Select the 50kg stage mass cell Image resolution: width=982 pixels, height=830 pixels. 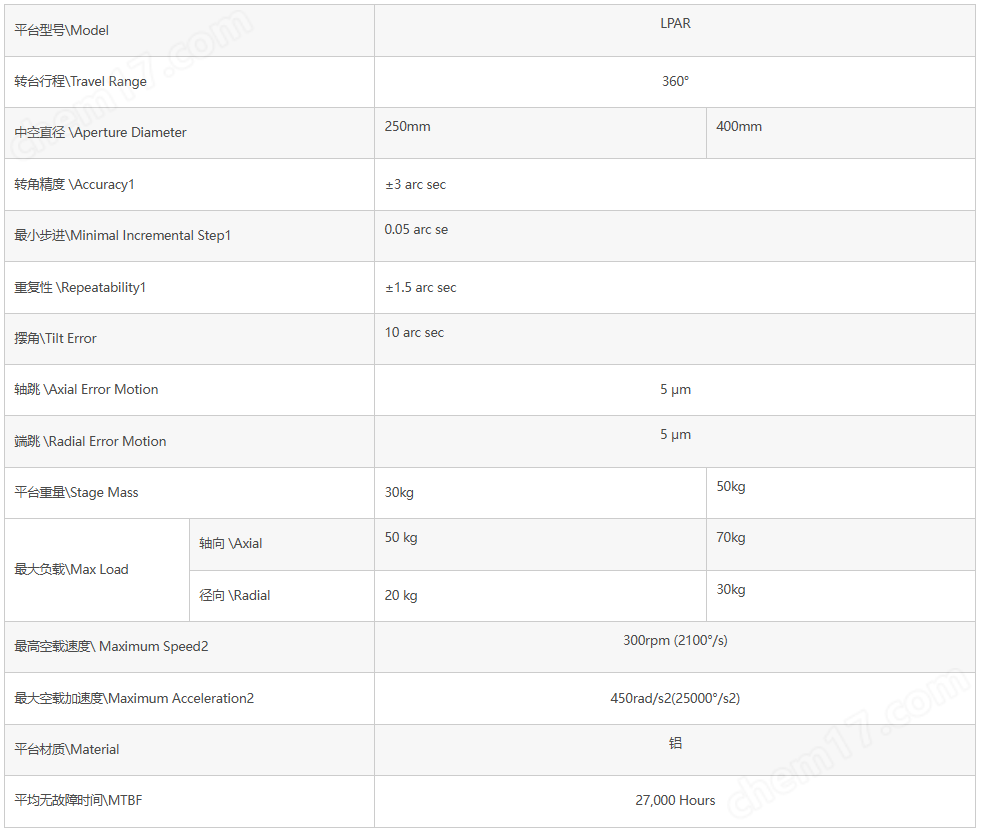[x=840, y=492]
